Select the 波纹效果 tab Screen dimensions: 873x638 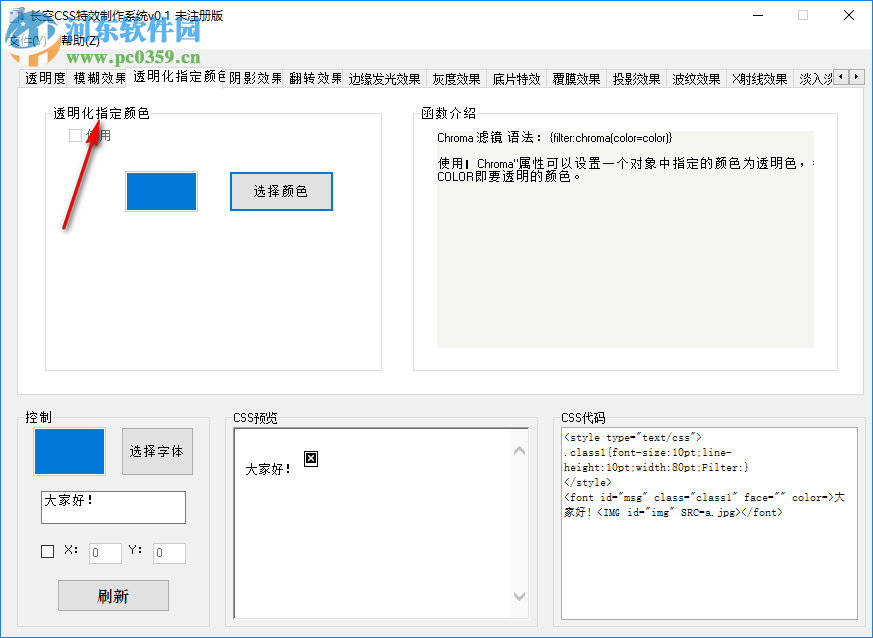click(x=696, y=76)
